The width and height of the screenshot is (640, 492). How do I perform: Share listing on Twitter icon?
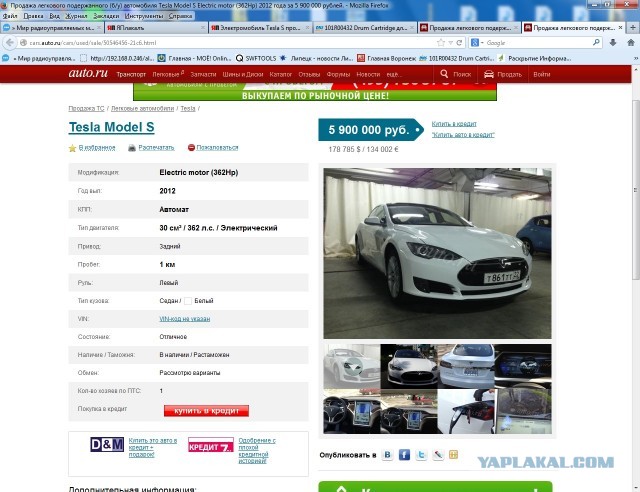pyautogui.click(x=421, y=454)
